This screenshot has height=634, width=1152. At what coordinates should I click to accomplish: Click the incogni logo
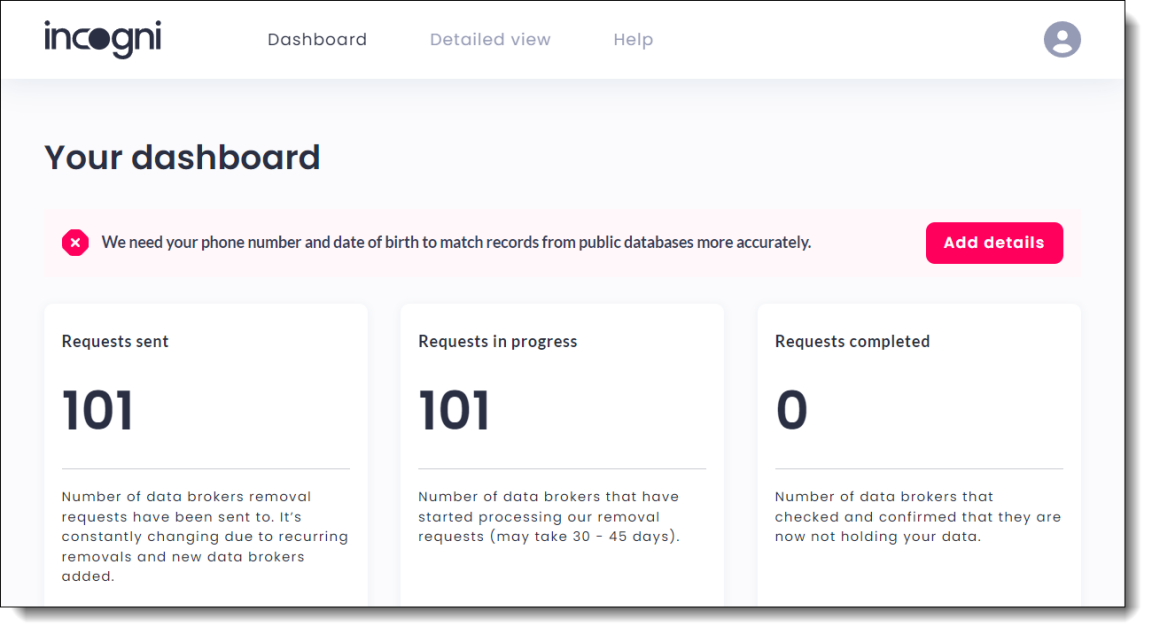pyautogui.click(x=103, y=39)
